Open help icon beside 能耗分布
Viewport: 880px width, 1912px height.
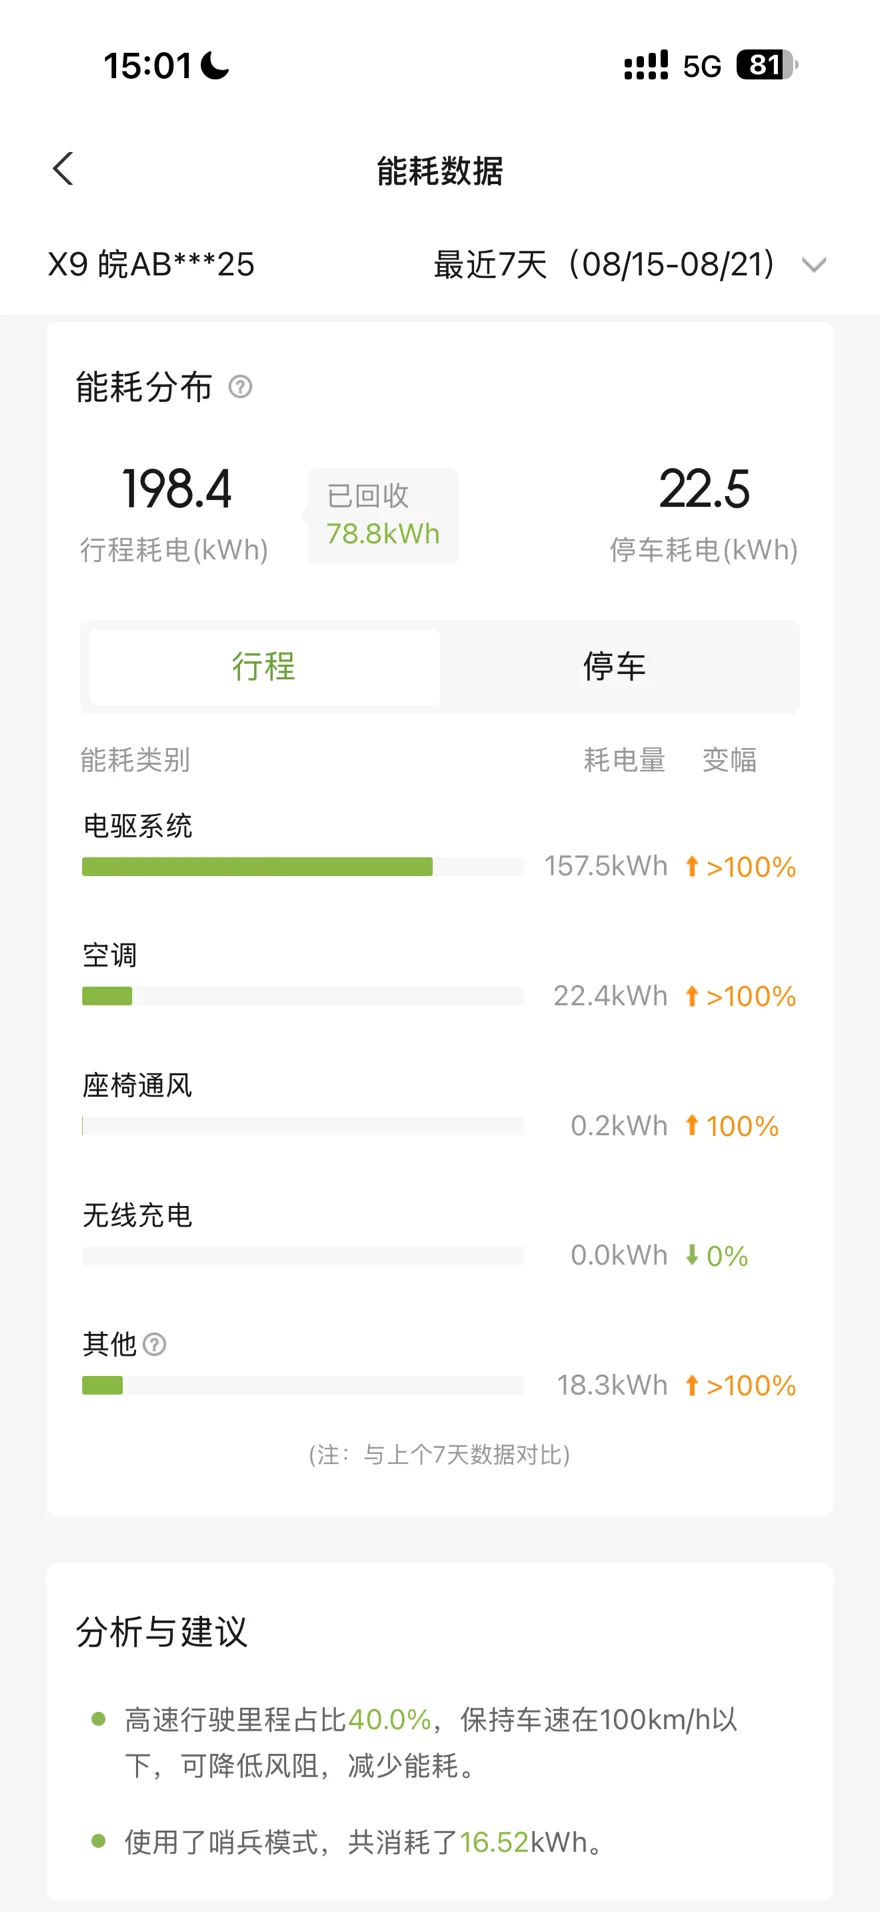point(240,386)
